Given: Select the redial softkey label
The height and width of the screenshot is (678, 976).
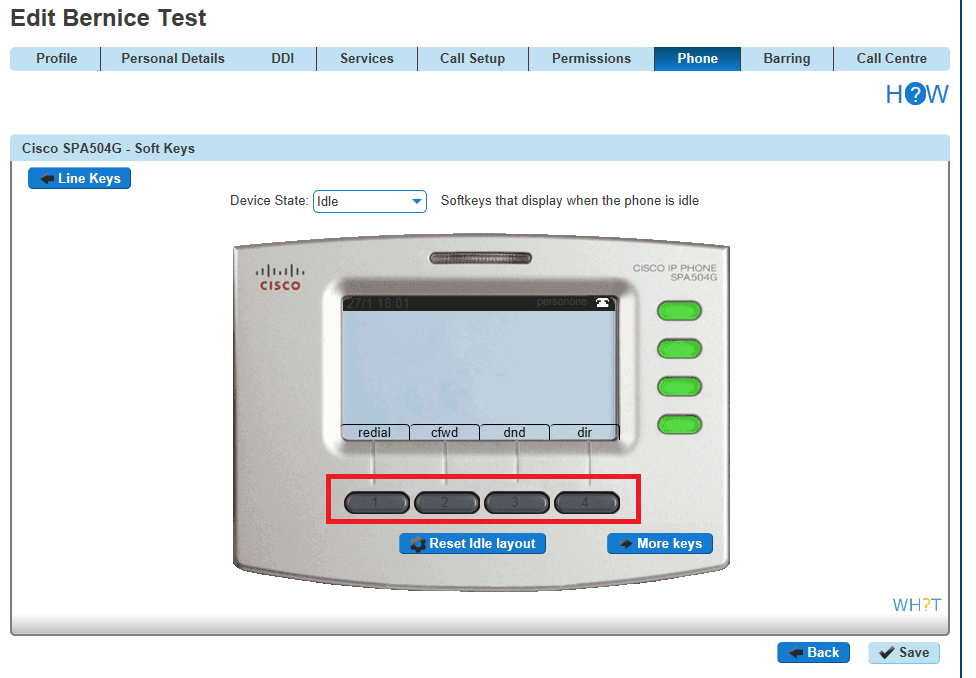Looking at the screenshot, I should click(x=375, y=432).
